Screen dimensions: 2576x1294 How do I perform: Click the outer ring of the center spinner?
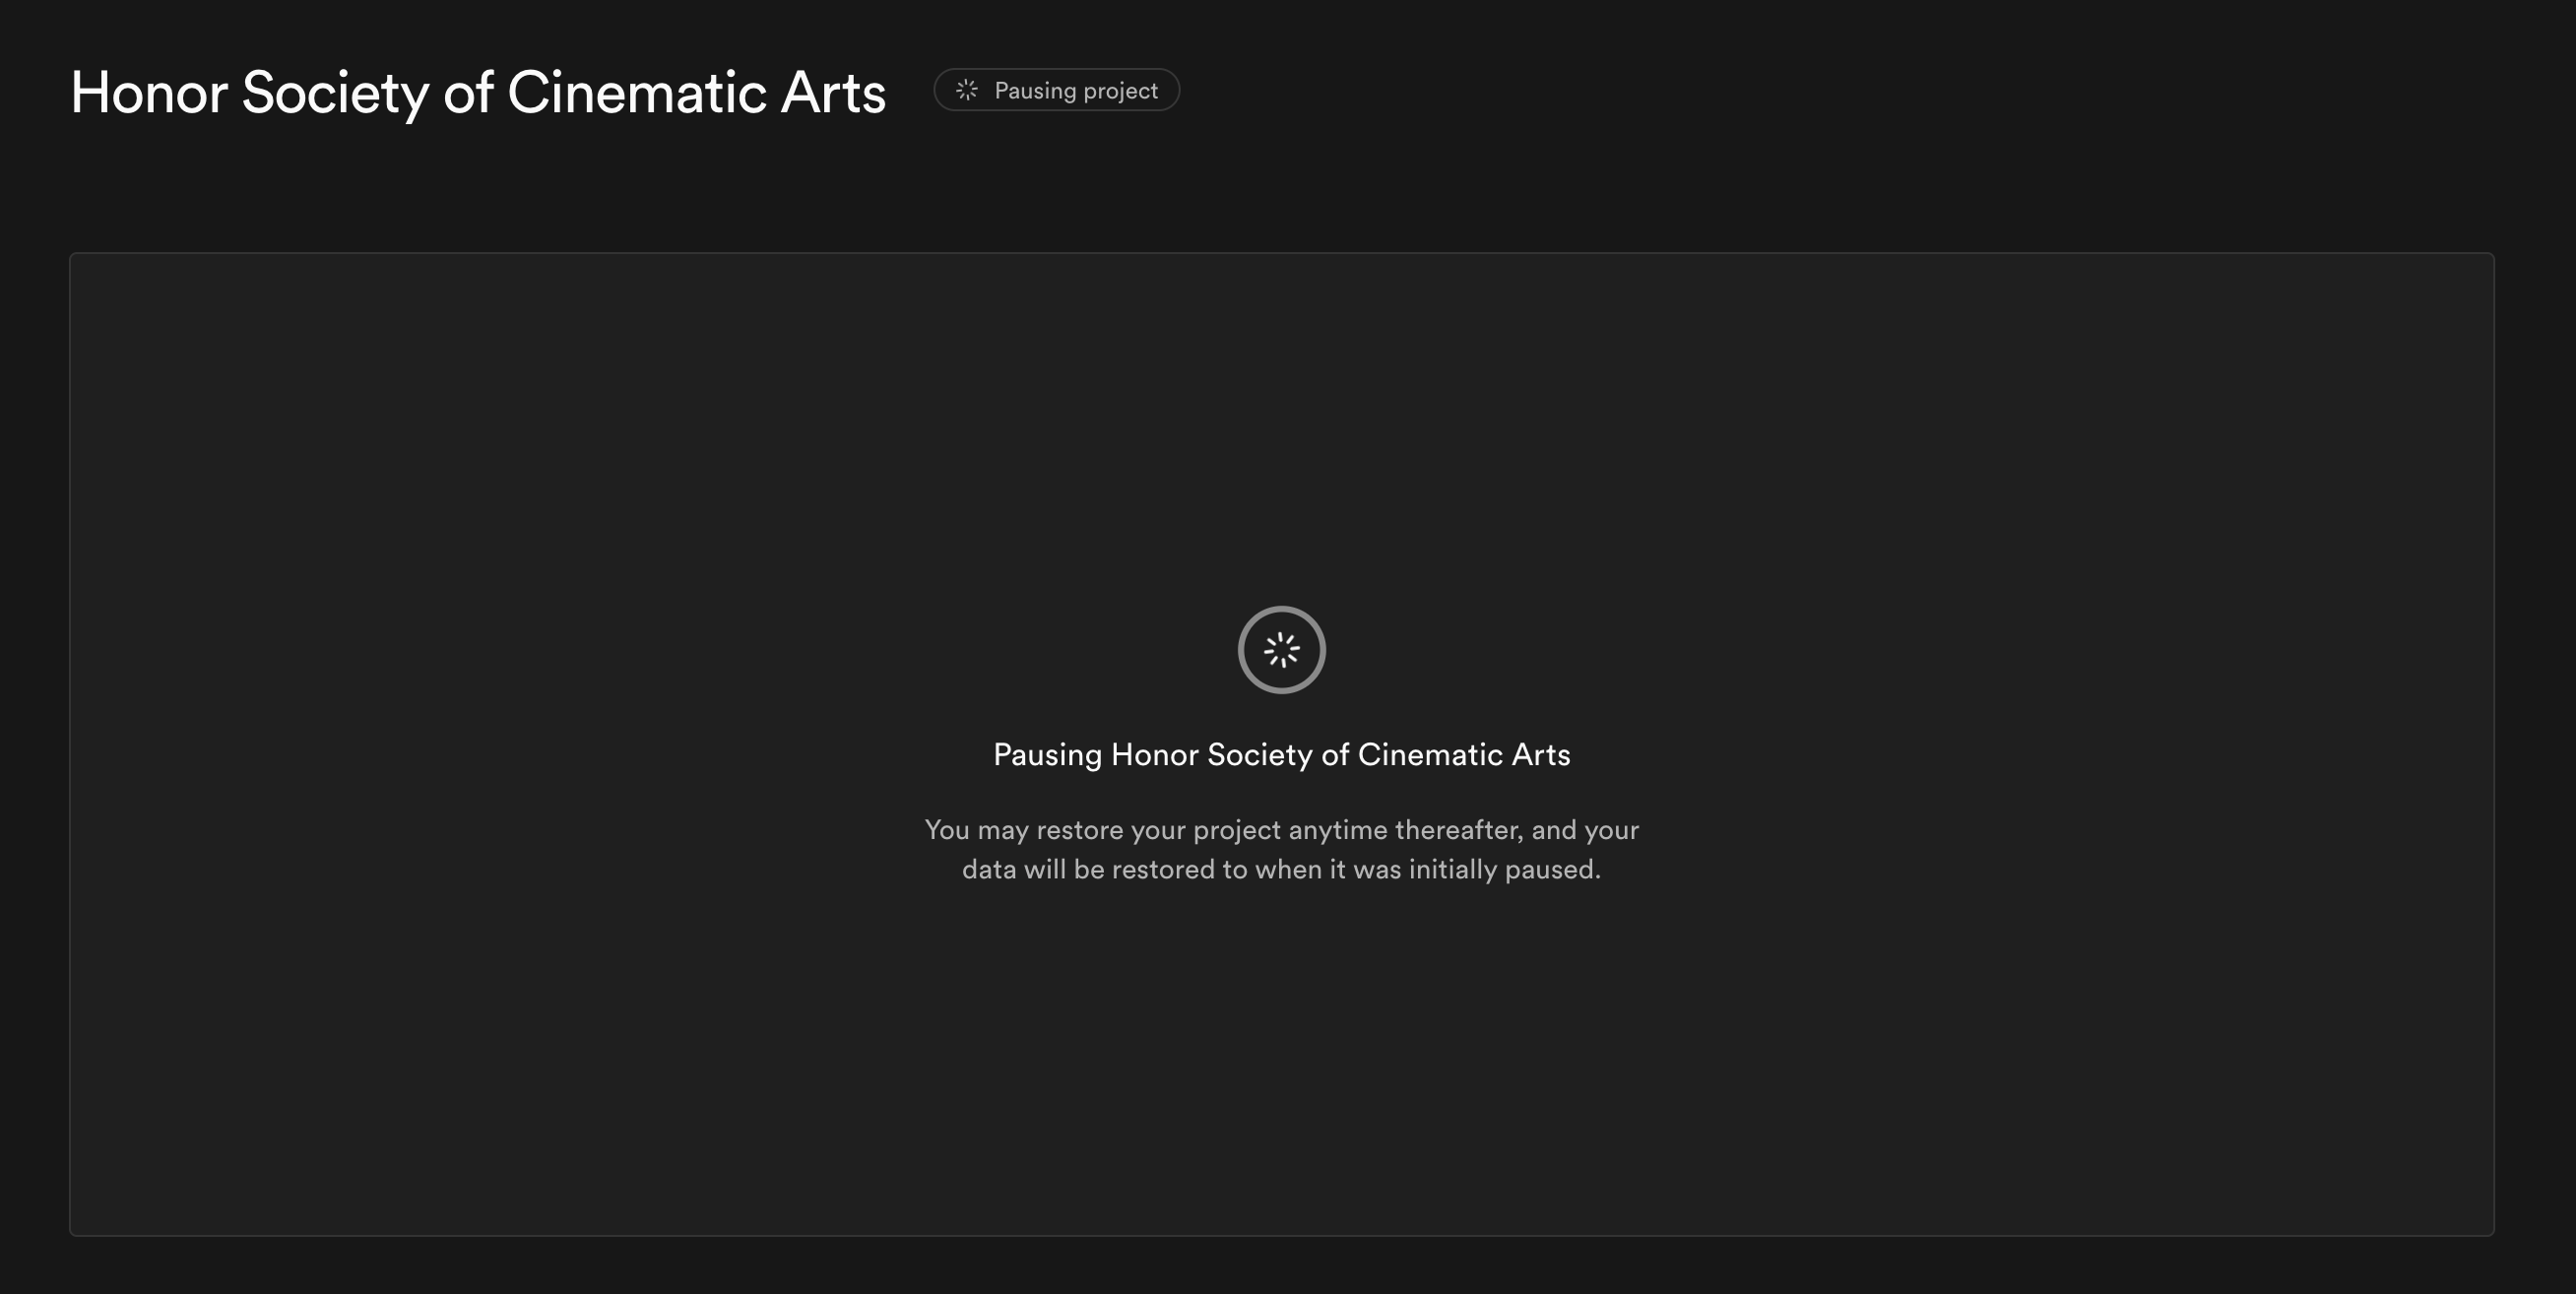(1242, 650)
